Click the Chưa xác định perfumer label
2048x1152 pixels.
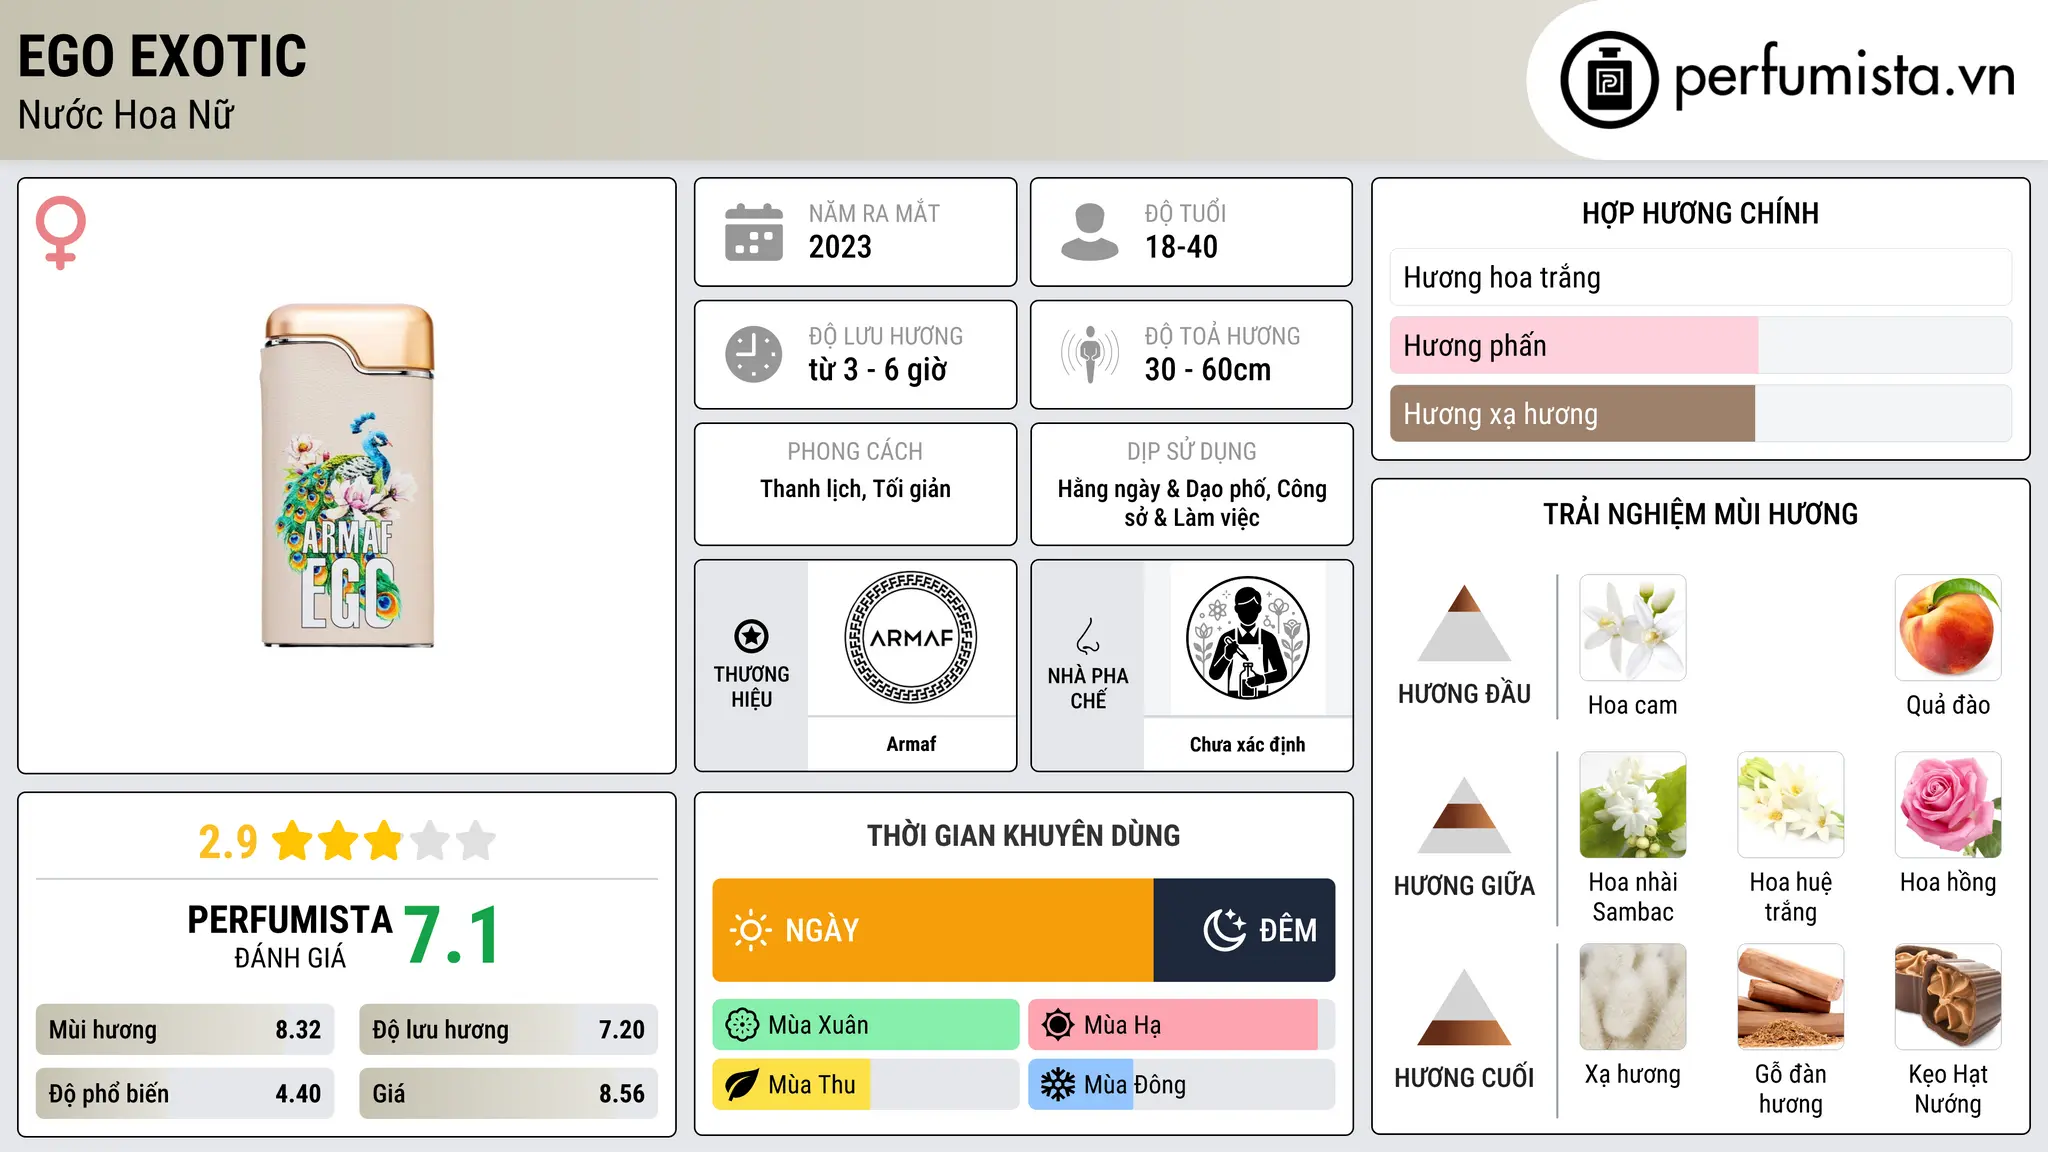[x=1247, y=744]
